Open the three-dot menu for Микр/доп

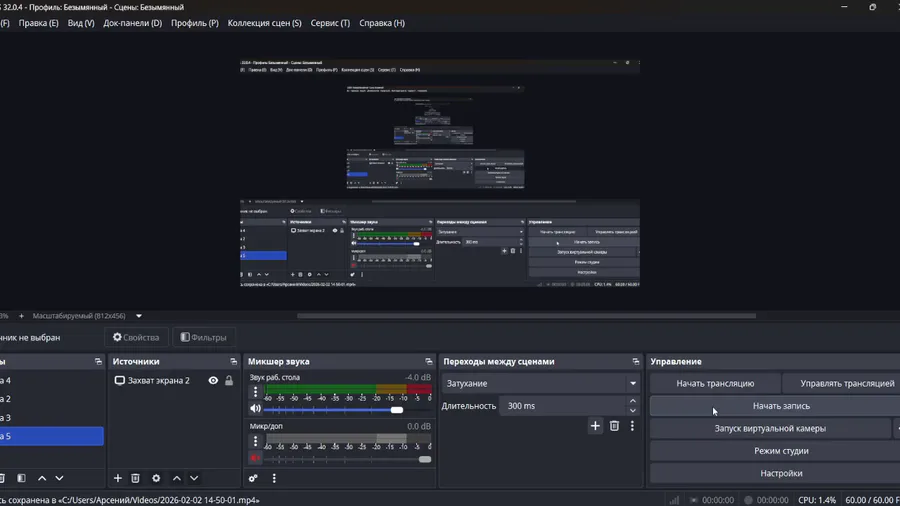255,441
